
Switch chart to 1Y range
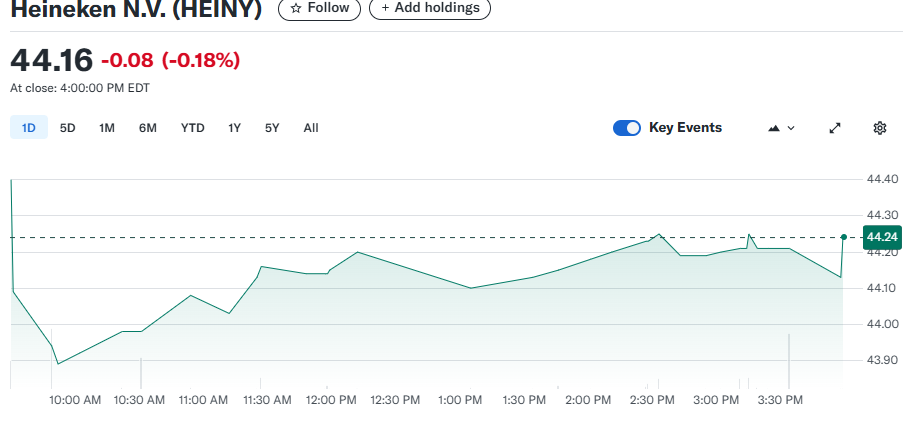coord(235,128)
